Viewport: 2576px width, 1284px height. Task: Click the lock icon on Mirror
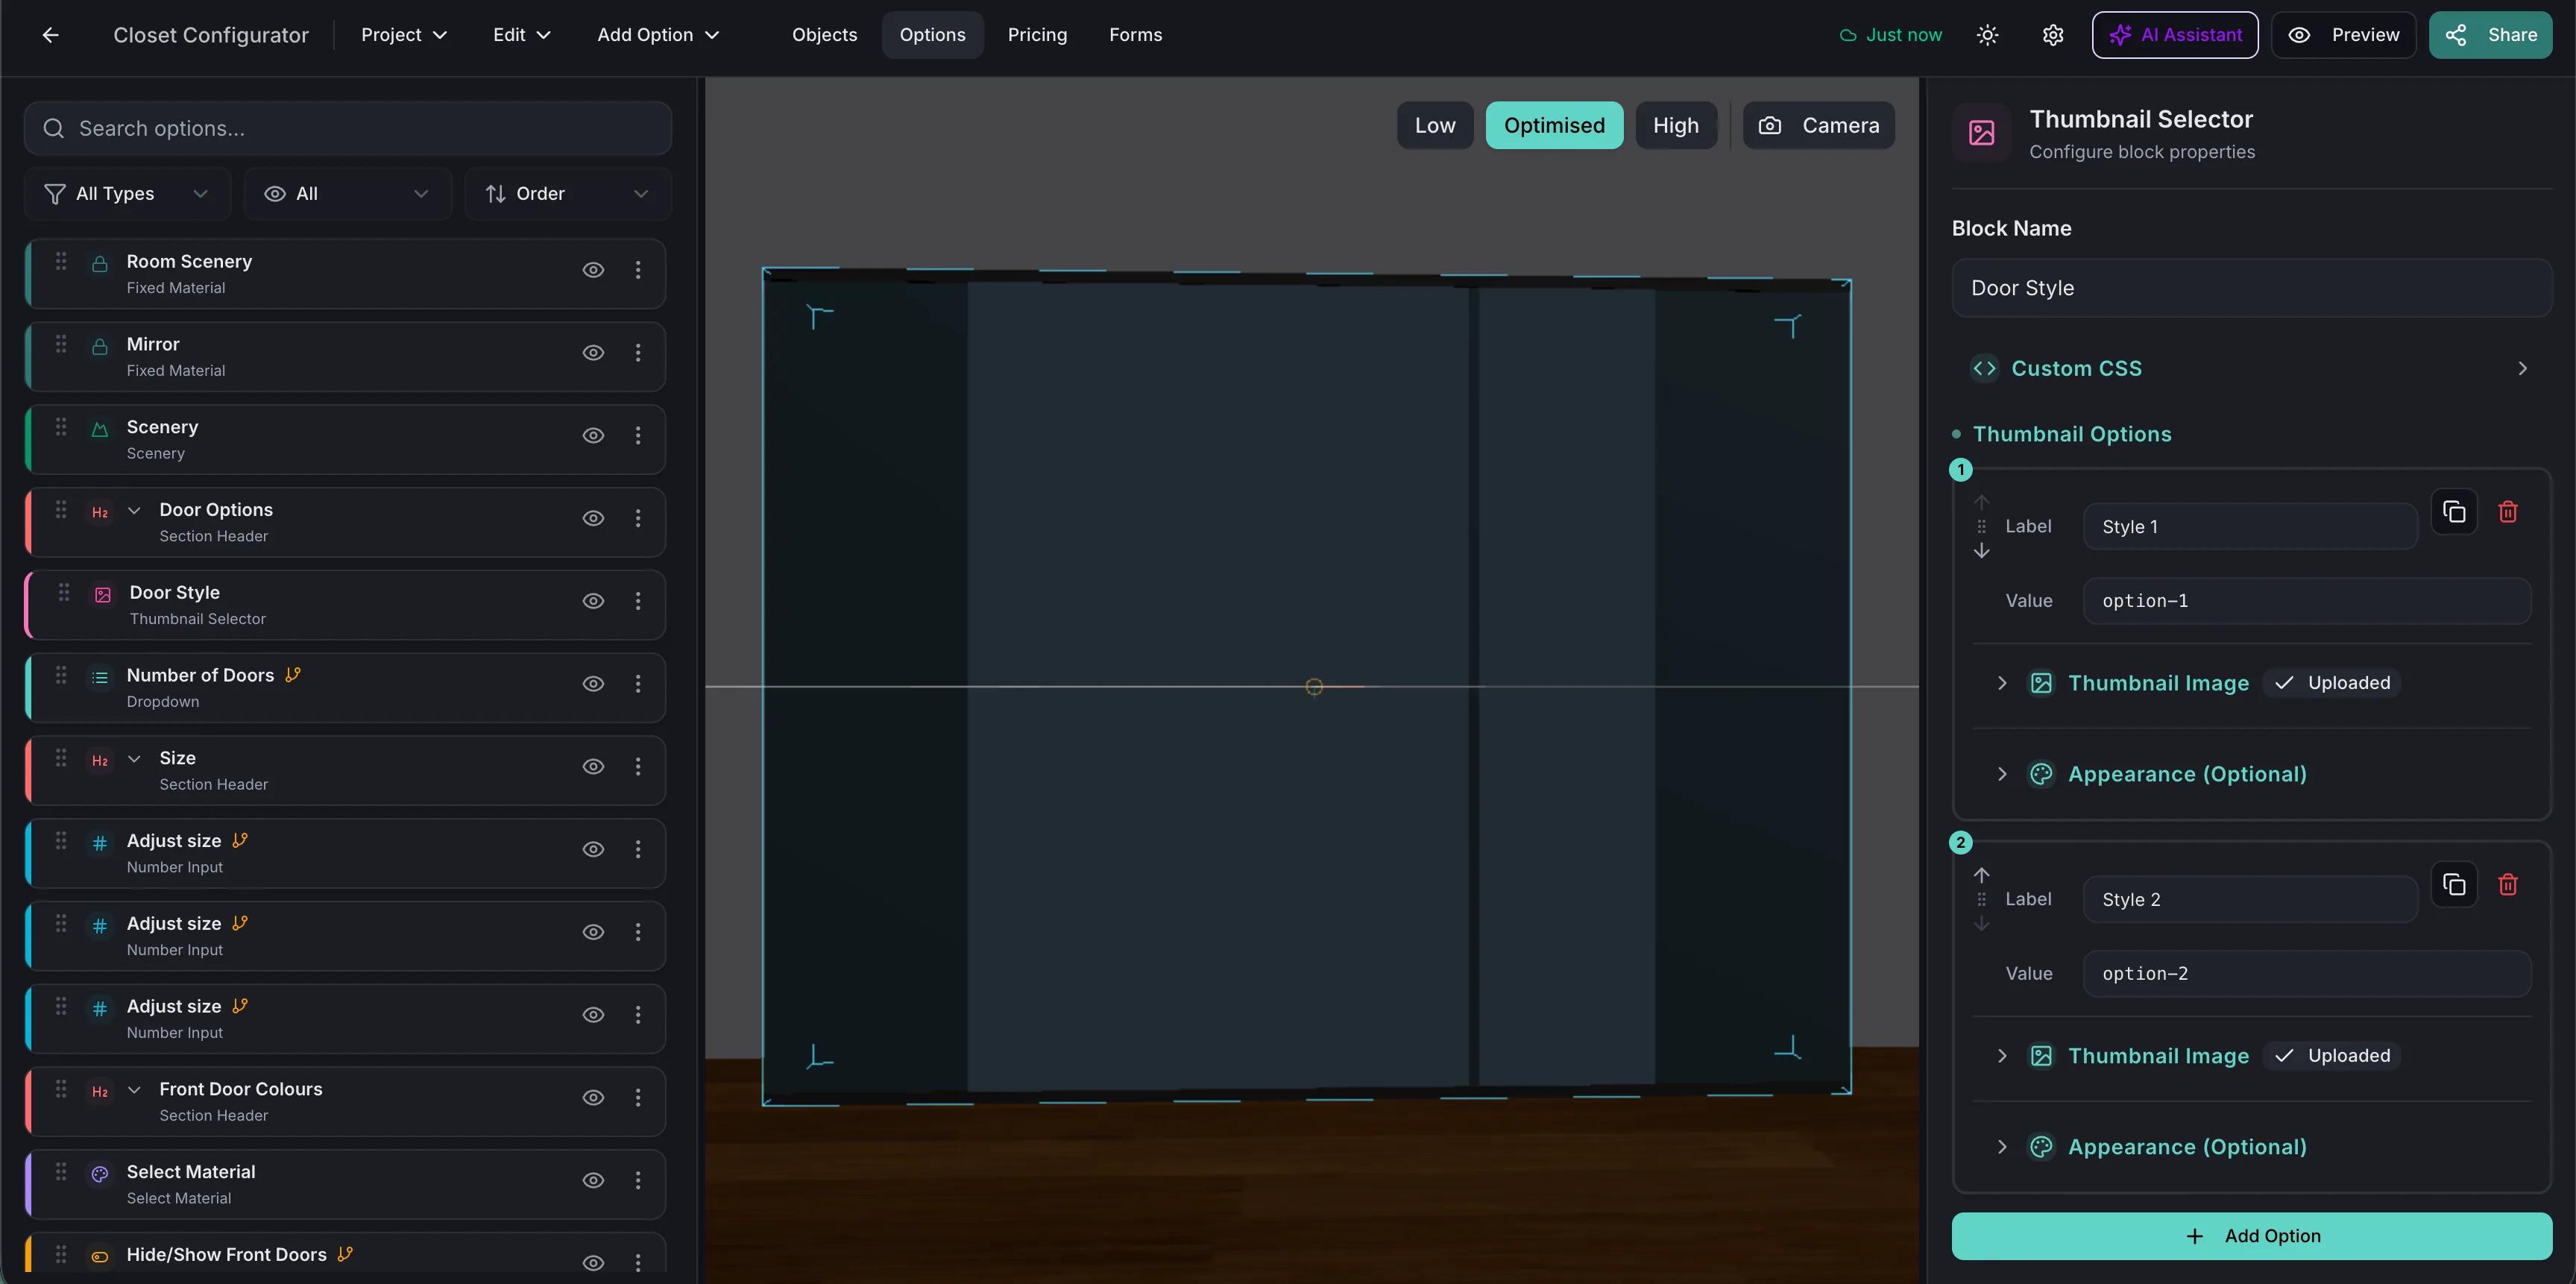coord(100,347)
